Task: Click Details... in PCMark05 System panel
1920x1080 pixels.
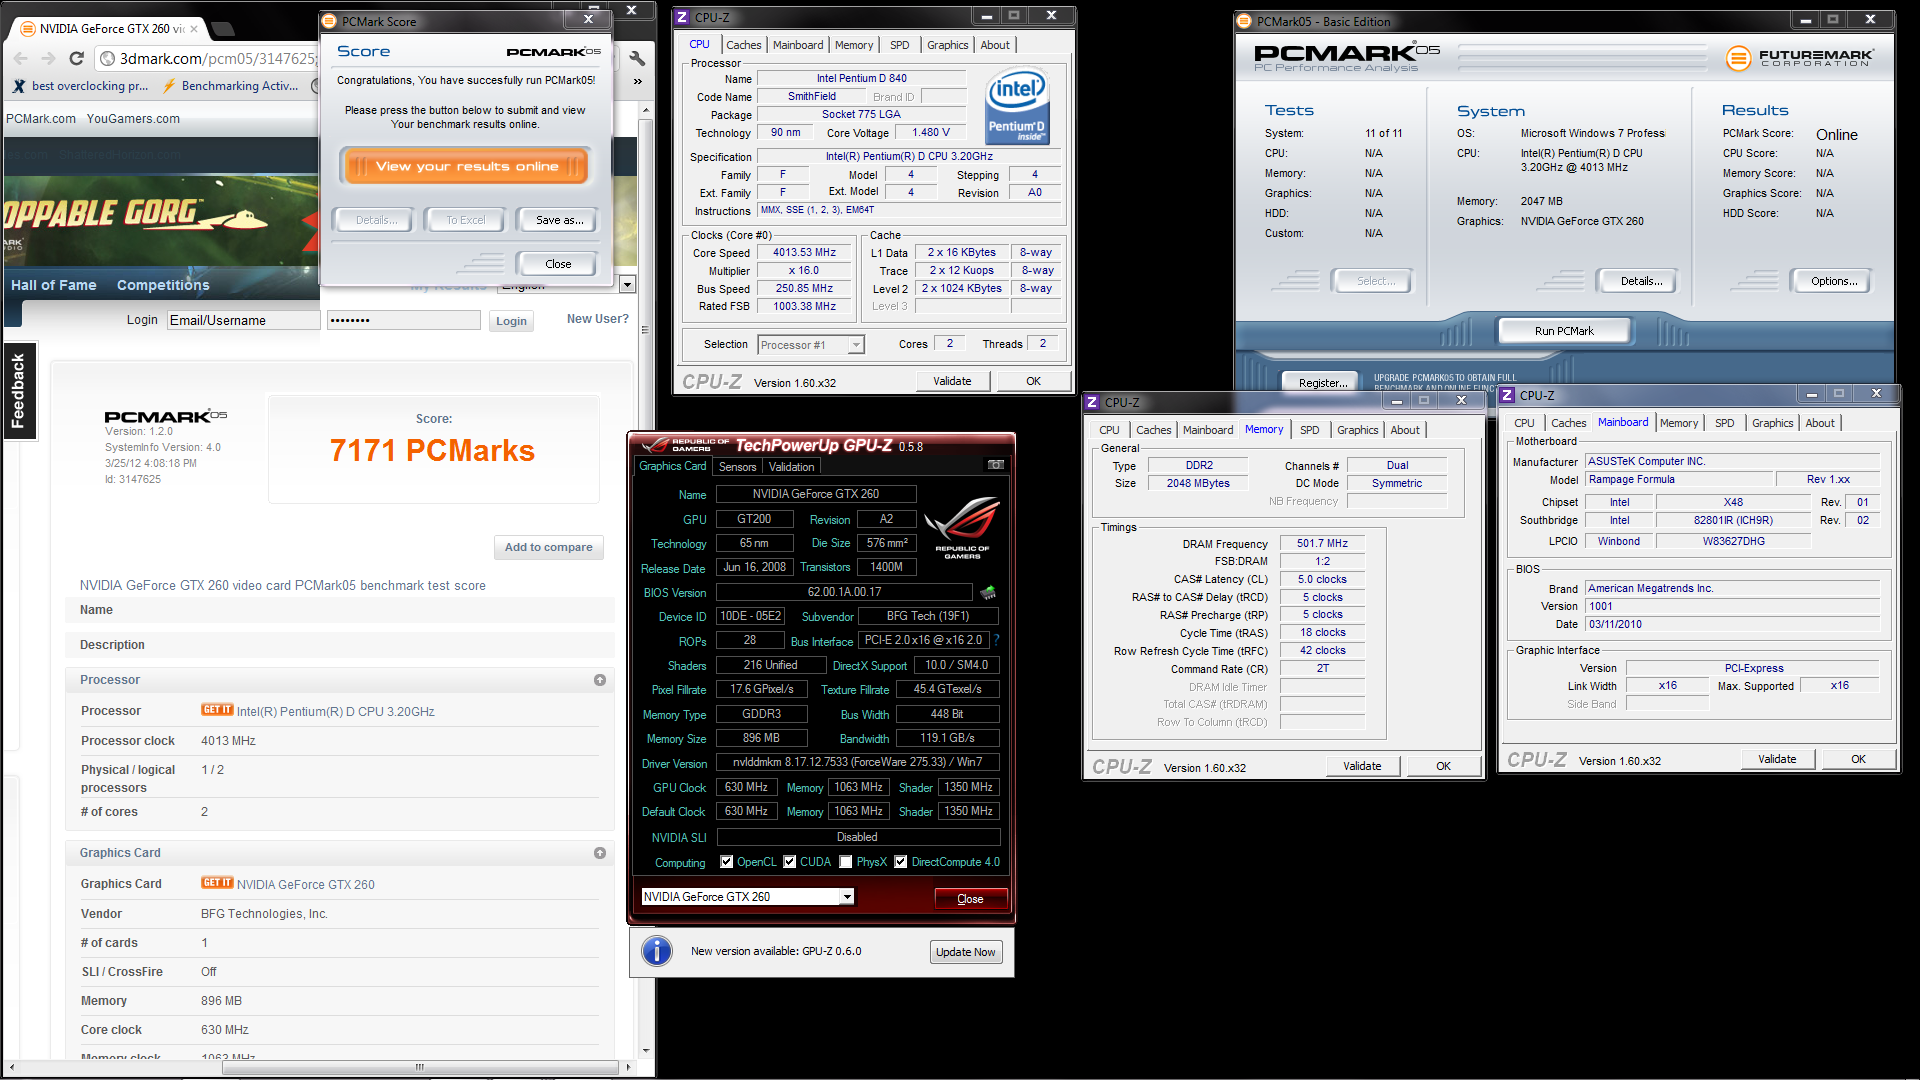Action: (1641, 281)
